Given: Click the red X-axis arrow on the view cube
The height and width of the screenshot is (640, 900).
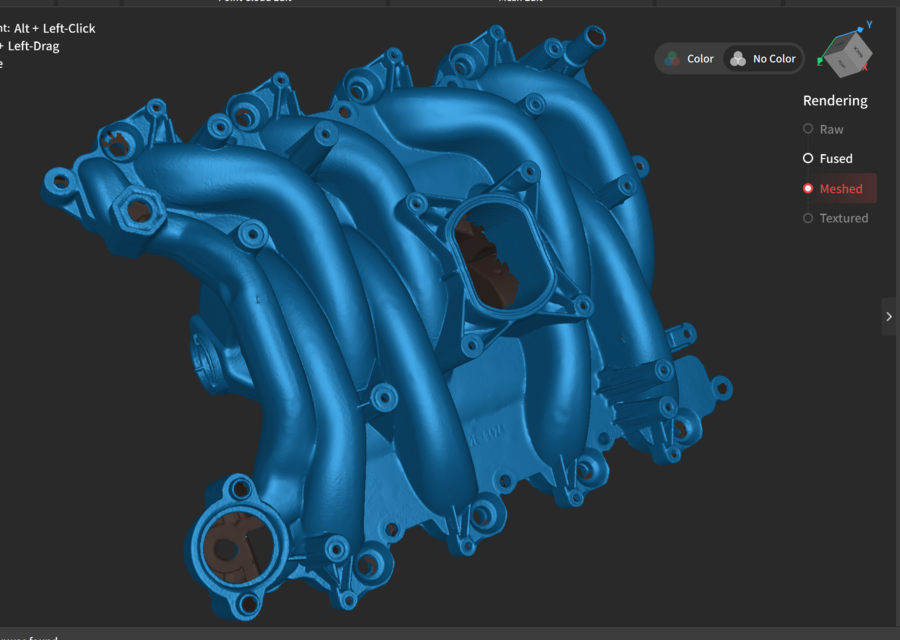Looking at the screenshot, I should click(864, 68).
